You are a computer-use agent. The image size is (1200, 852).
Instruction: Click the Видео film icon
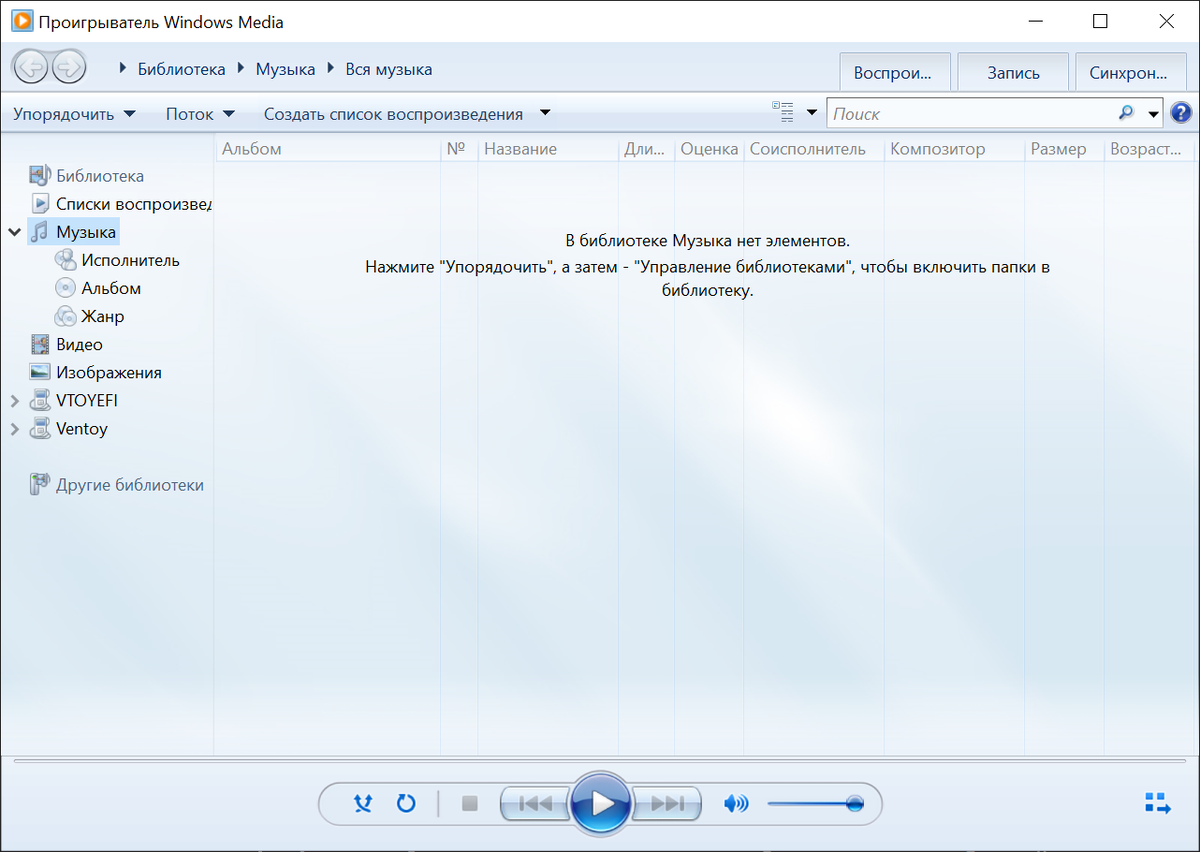coord(40,344)
